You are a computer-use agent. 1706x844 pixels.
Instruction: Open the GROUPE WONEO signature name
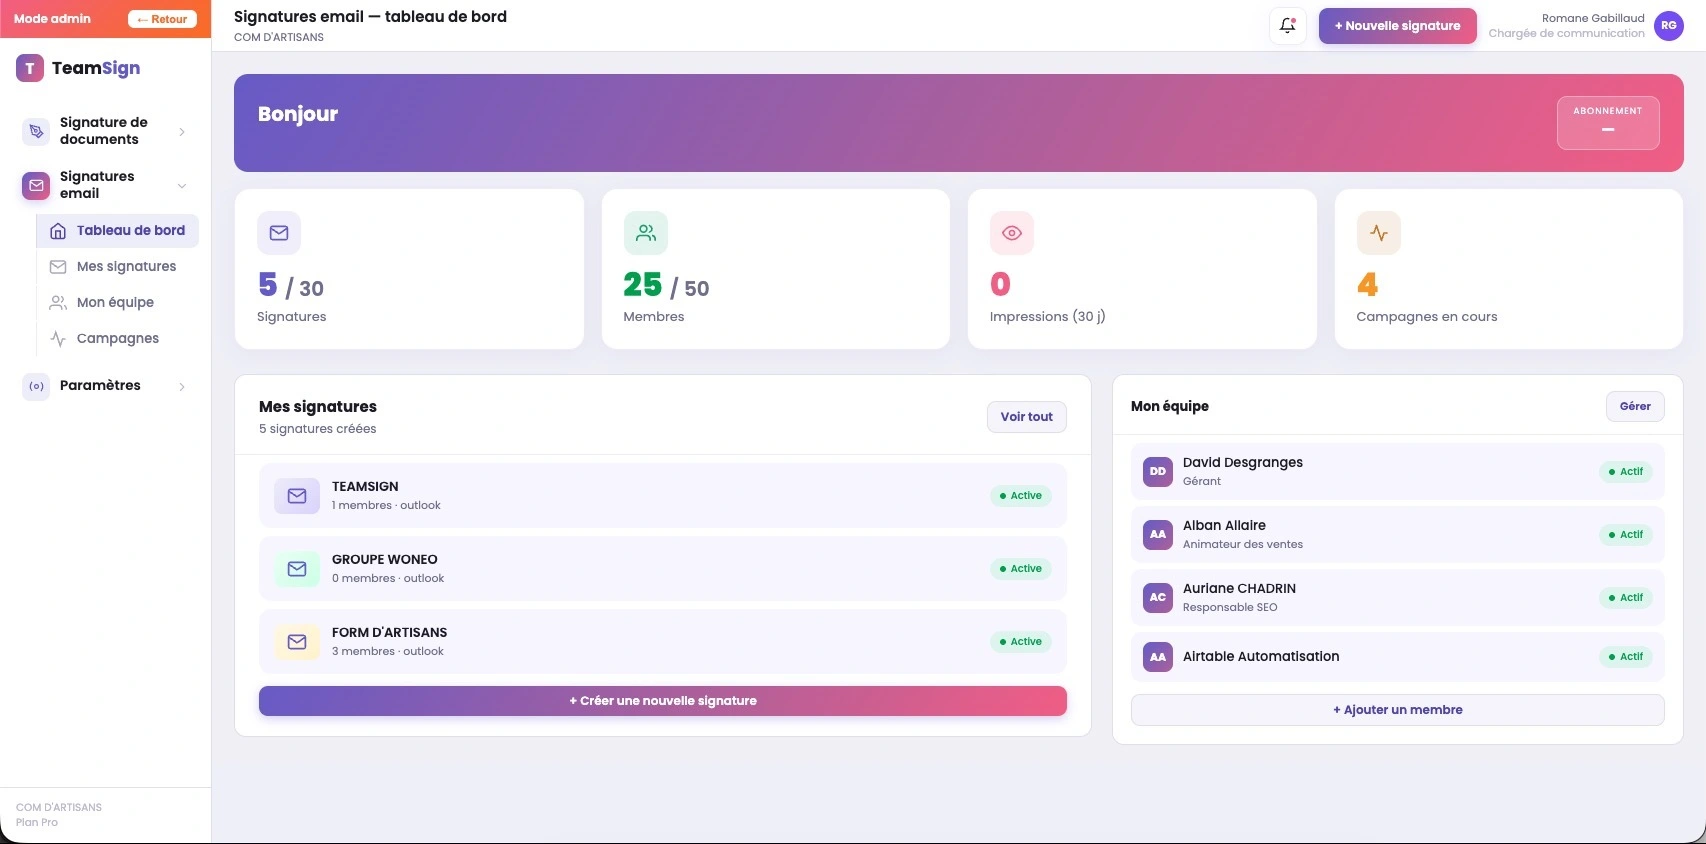click(385, 560)
